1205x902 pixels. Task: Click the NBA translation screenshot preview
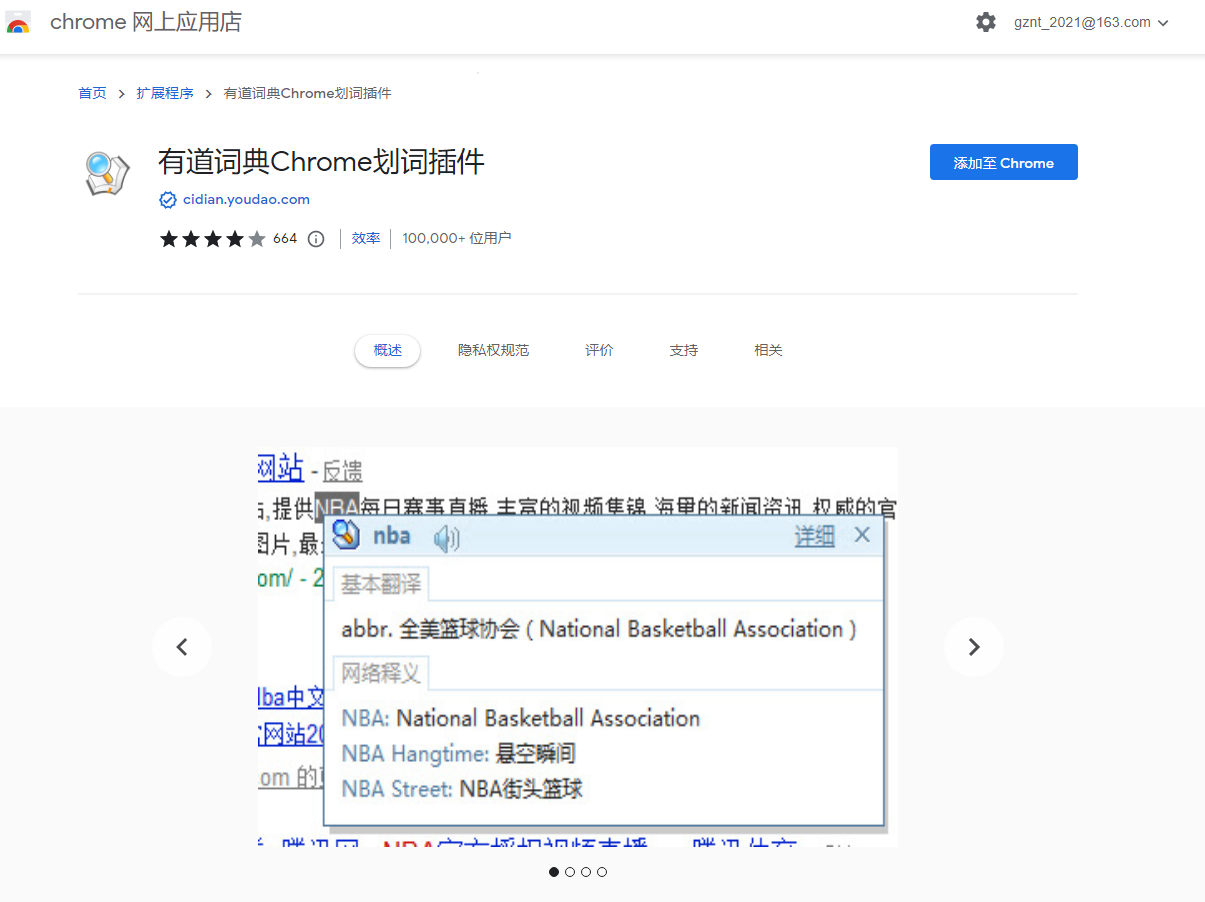[x=577, y=647]
